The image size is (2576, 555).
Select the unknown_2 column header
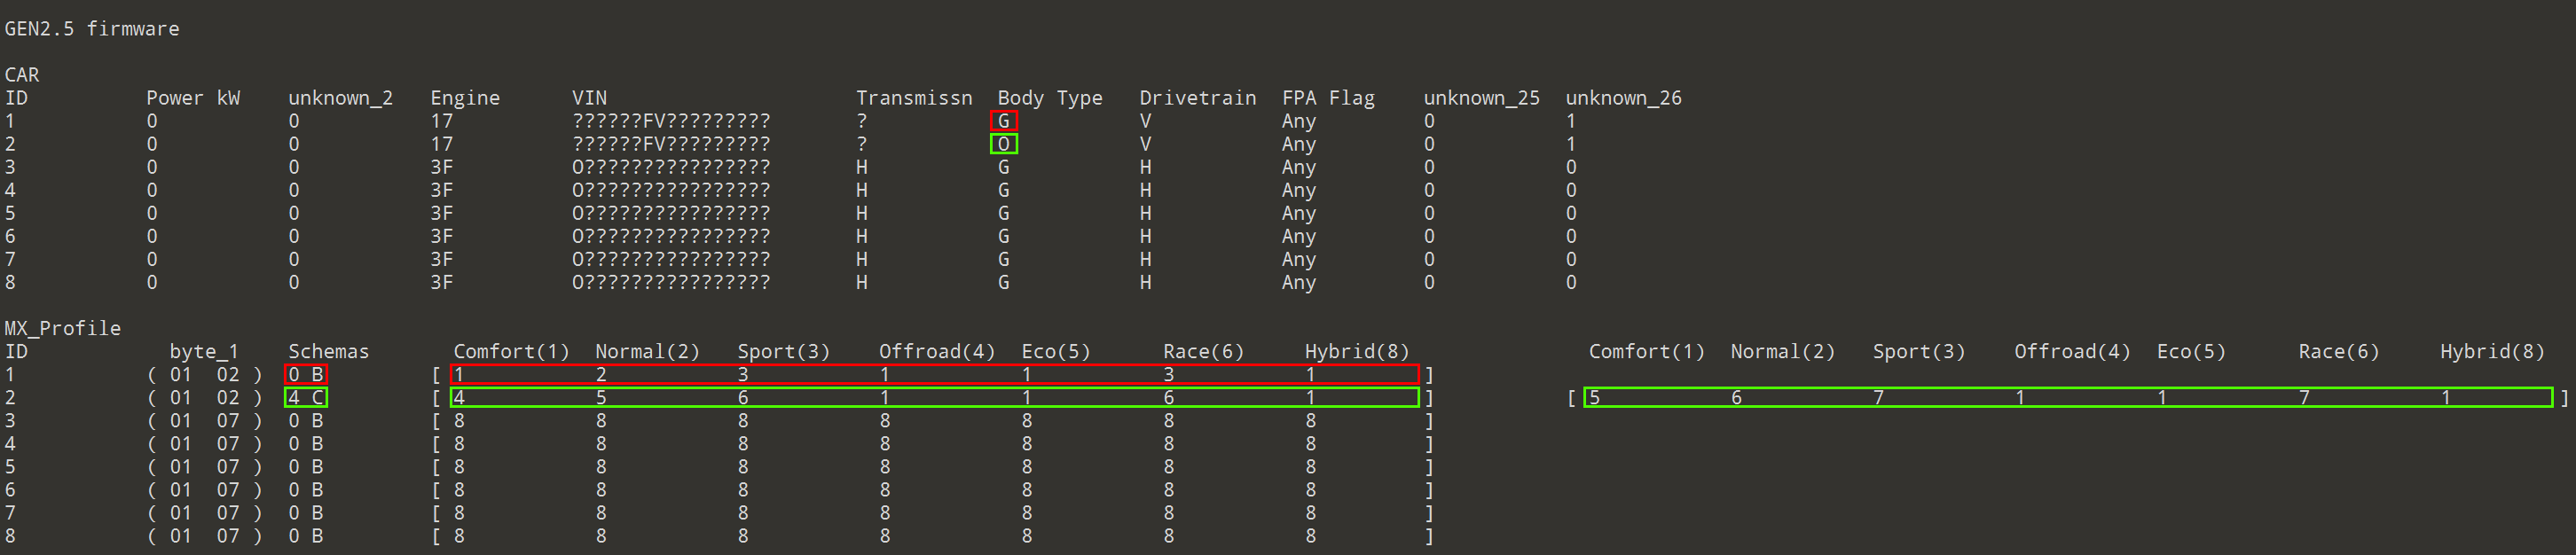(x=340, y=98)
